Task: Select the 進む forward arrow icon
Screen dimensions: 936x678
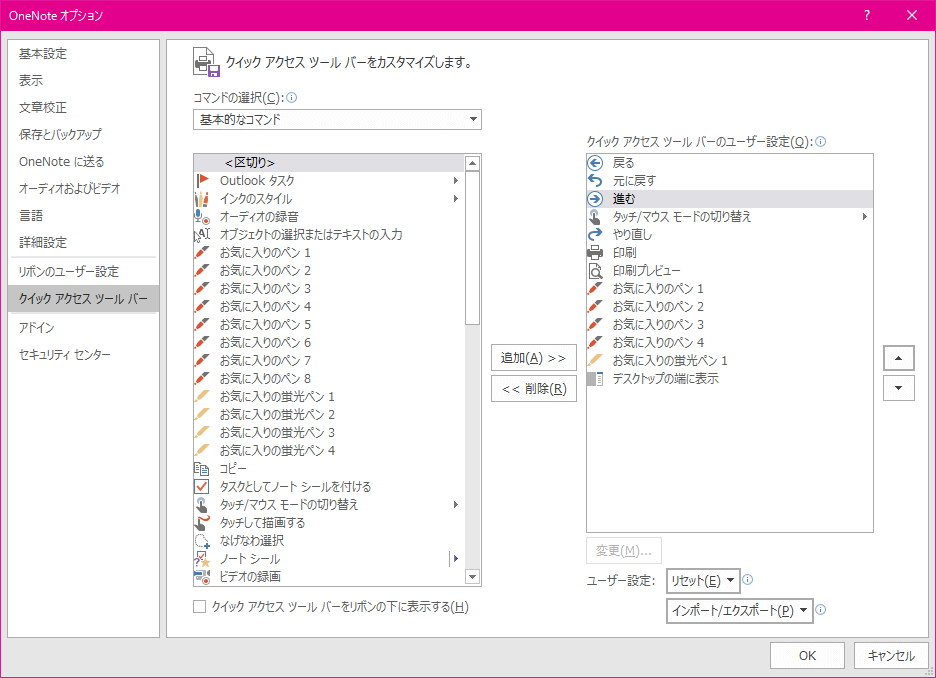Action: 595,198
